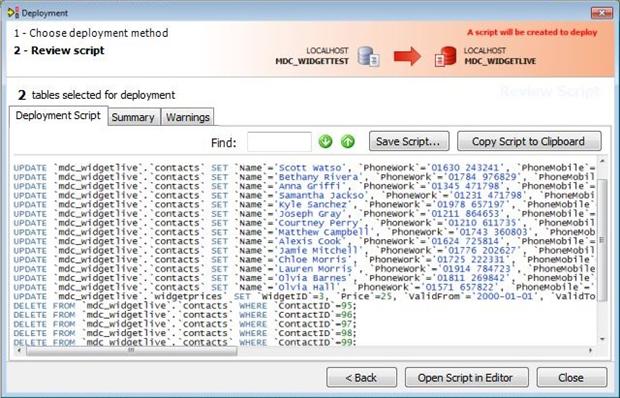Go back with the < Back button
The width and height of the screenshot is (620, 398).
361,377
